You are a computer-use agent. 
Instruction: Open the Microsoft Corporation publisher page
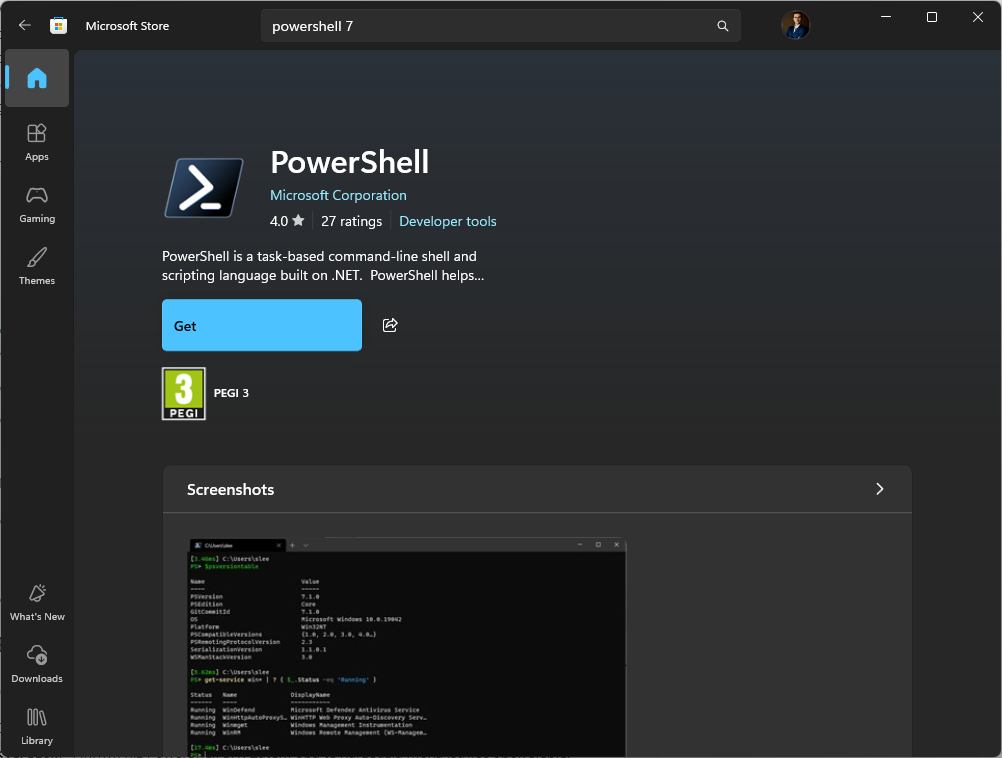click(338, 195)
